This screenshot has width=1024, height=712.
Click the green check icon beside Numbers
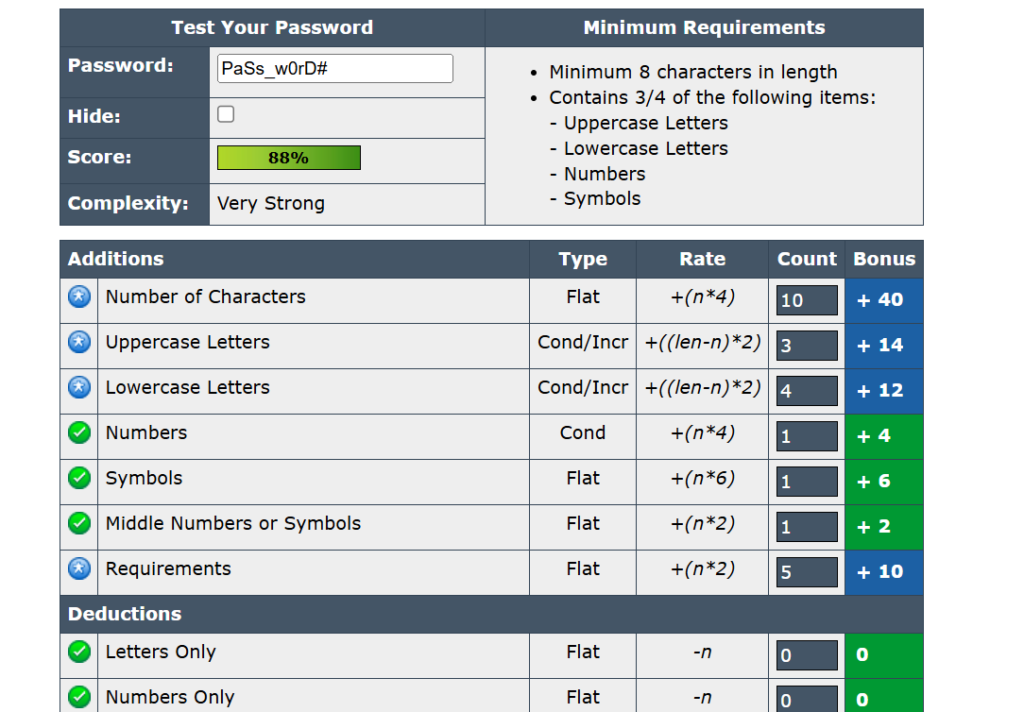pyautogui.click(x=79, y=433)
